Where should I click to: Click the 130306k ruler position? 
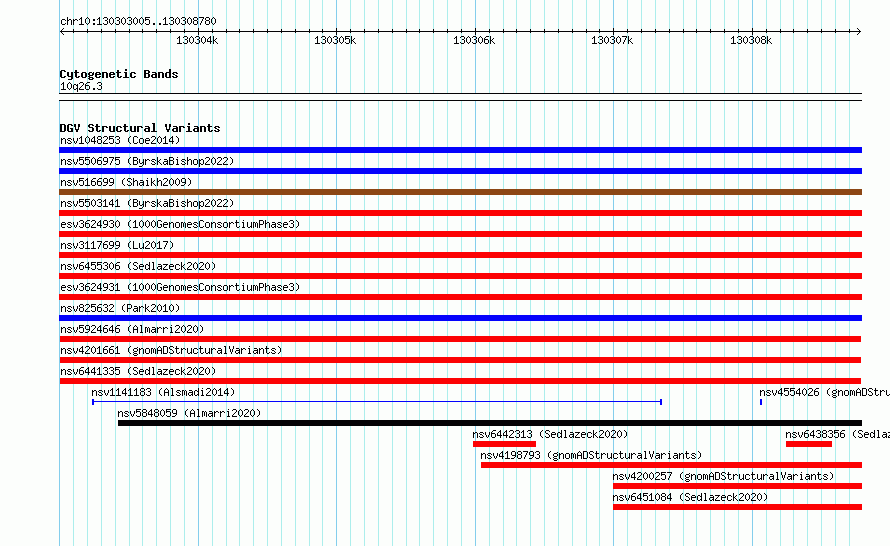click(x=474, y=40)
